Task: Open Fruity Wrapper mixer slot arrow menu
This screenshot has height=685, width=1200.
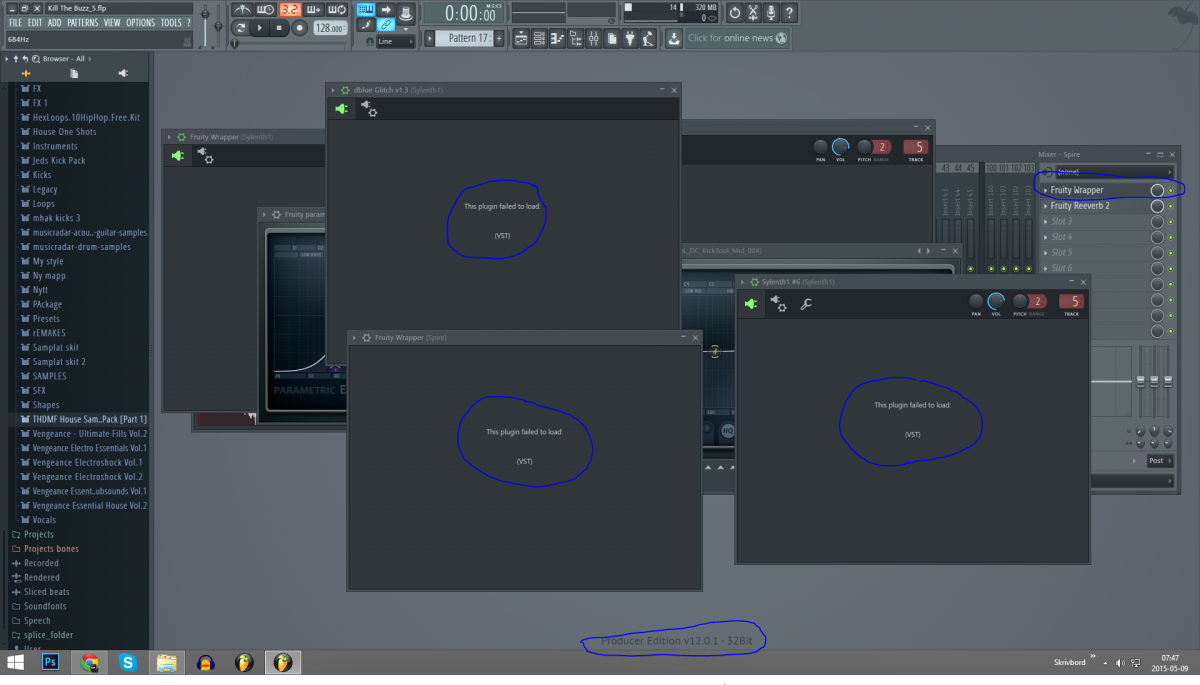Action: (x=1046, y=190)
